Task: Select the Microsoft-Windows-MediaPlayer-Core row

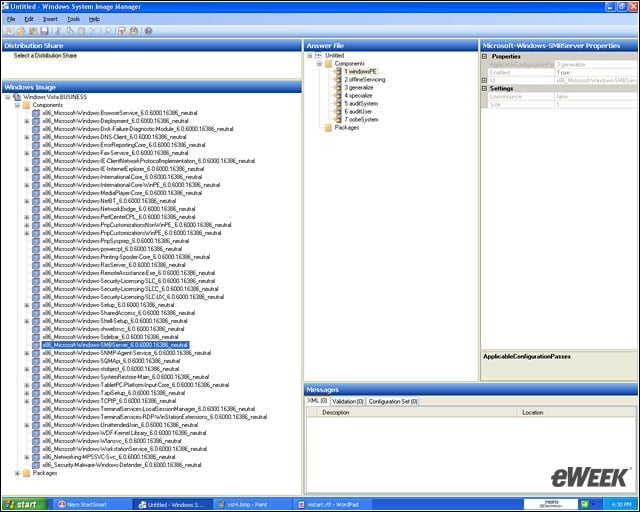Action: [x=122, y=193]
